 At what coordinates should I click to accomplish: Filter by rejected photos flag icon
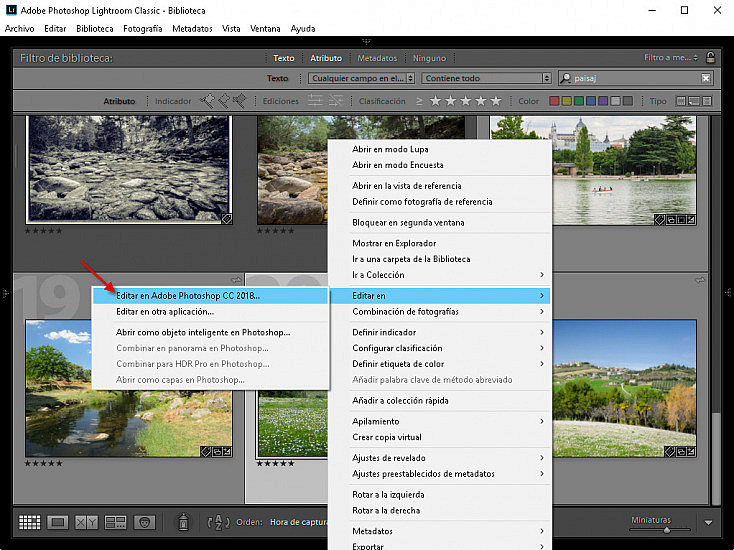[239, 101]
